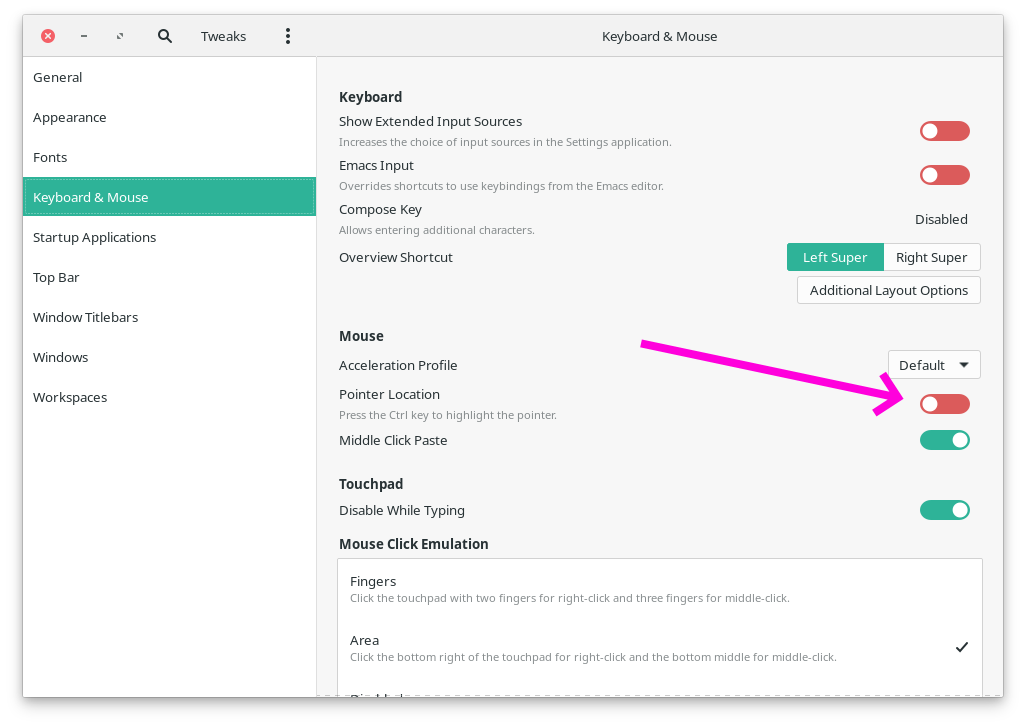This screenshot has width=1026, height=728.
Task: Switch to Window Titlebars settings
Action: click(86, 317)
